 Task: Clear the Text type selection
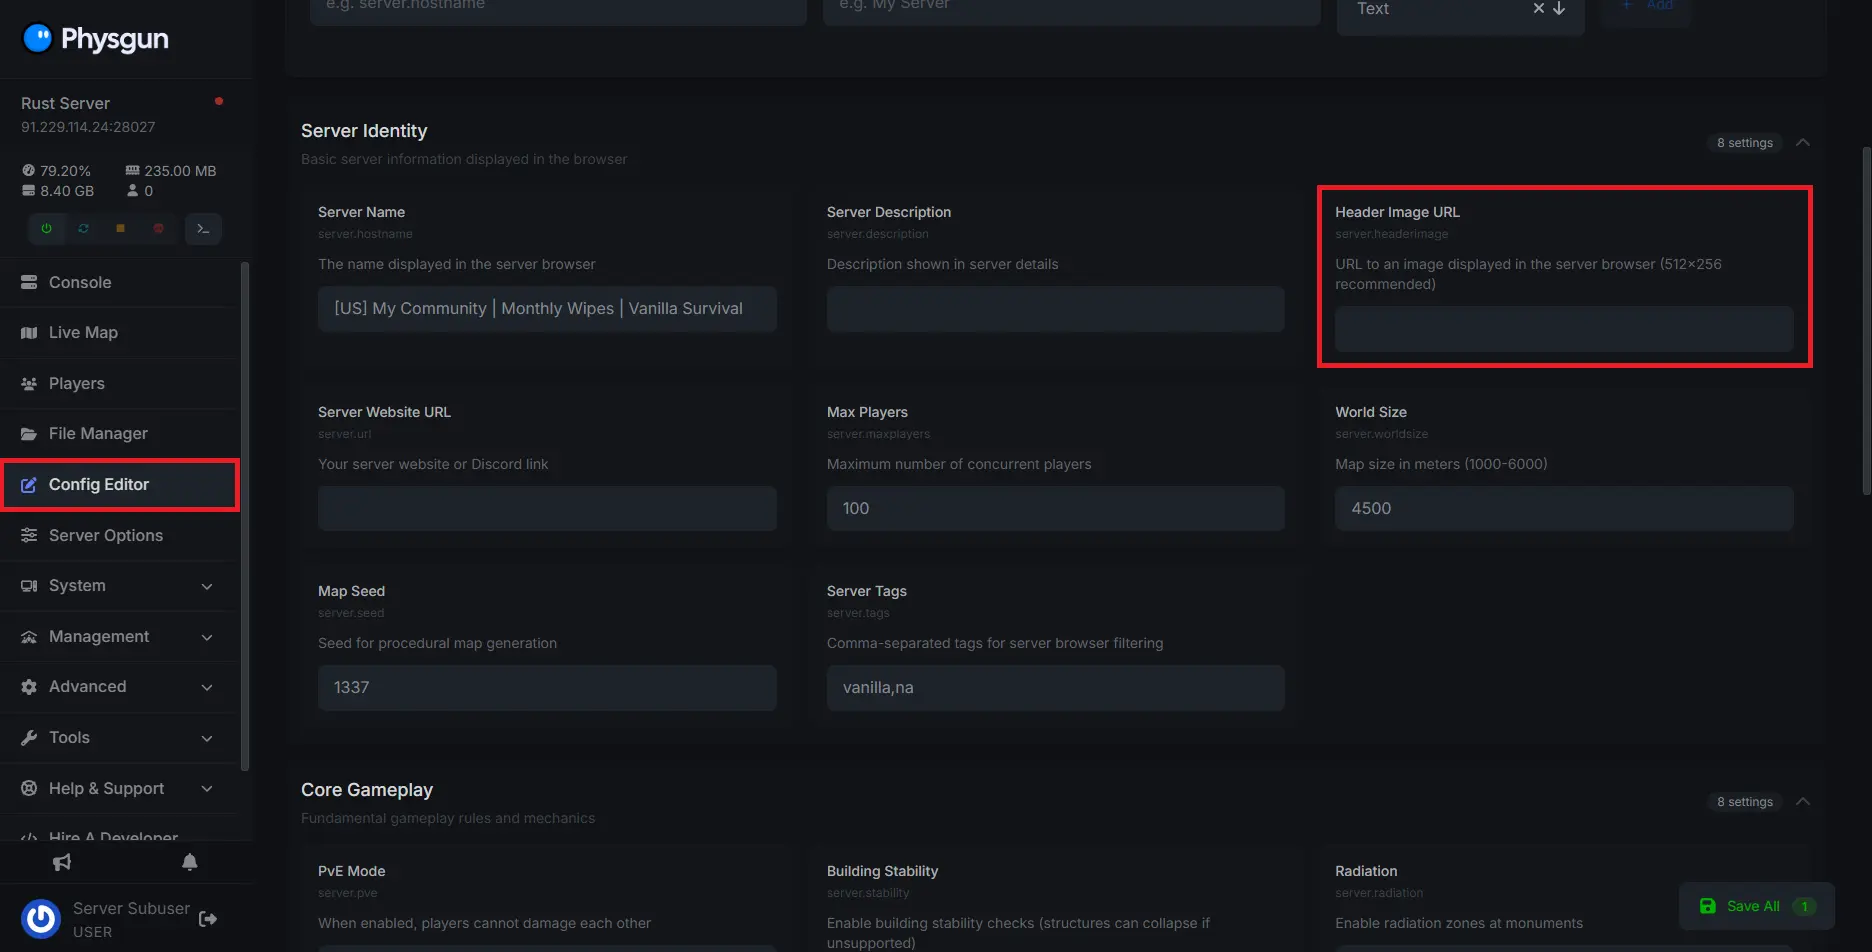pos(1538,9)
